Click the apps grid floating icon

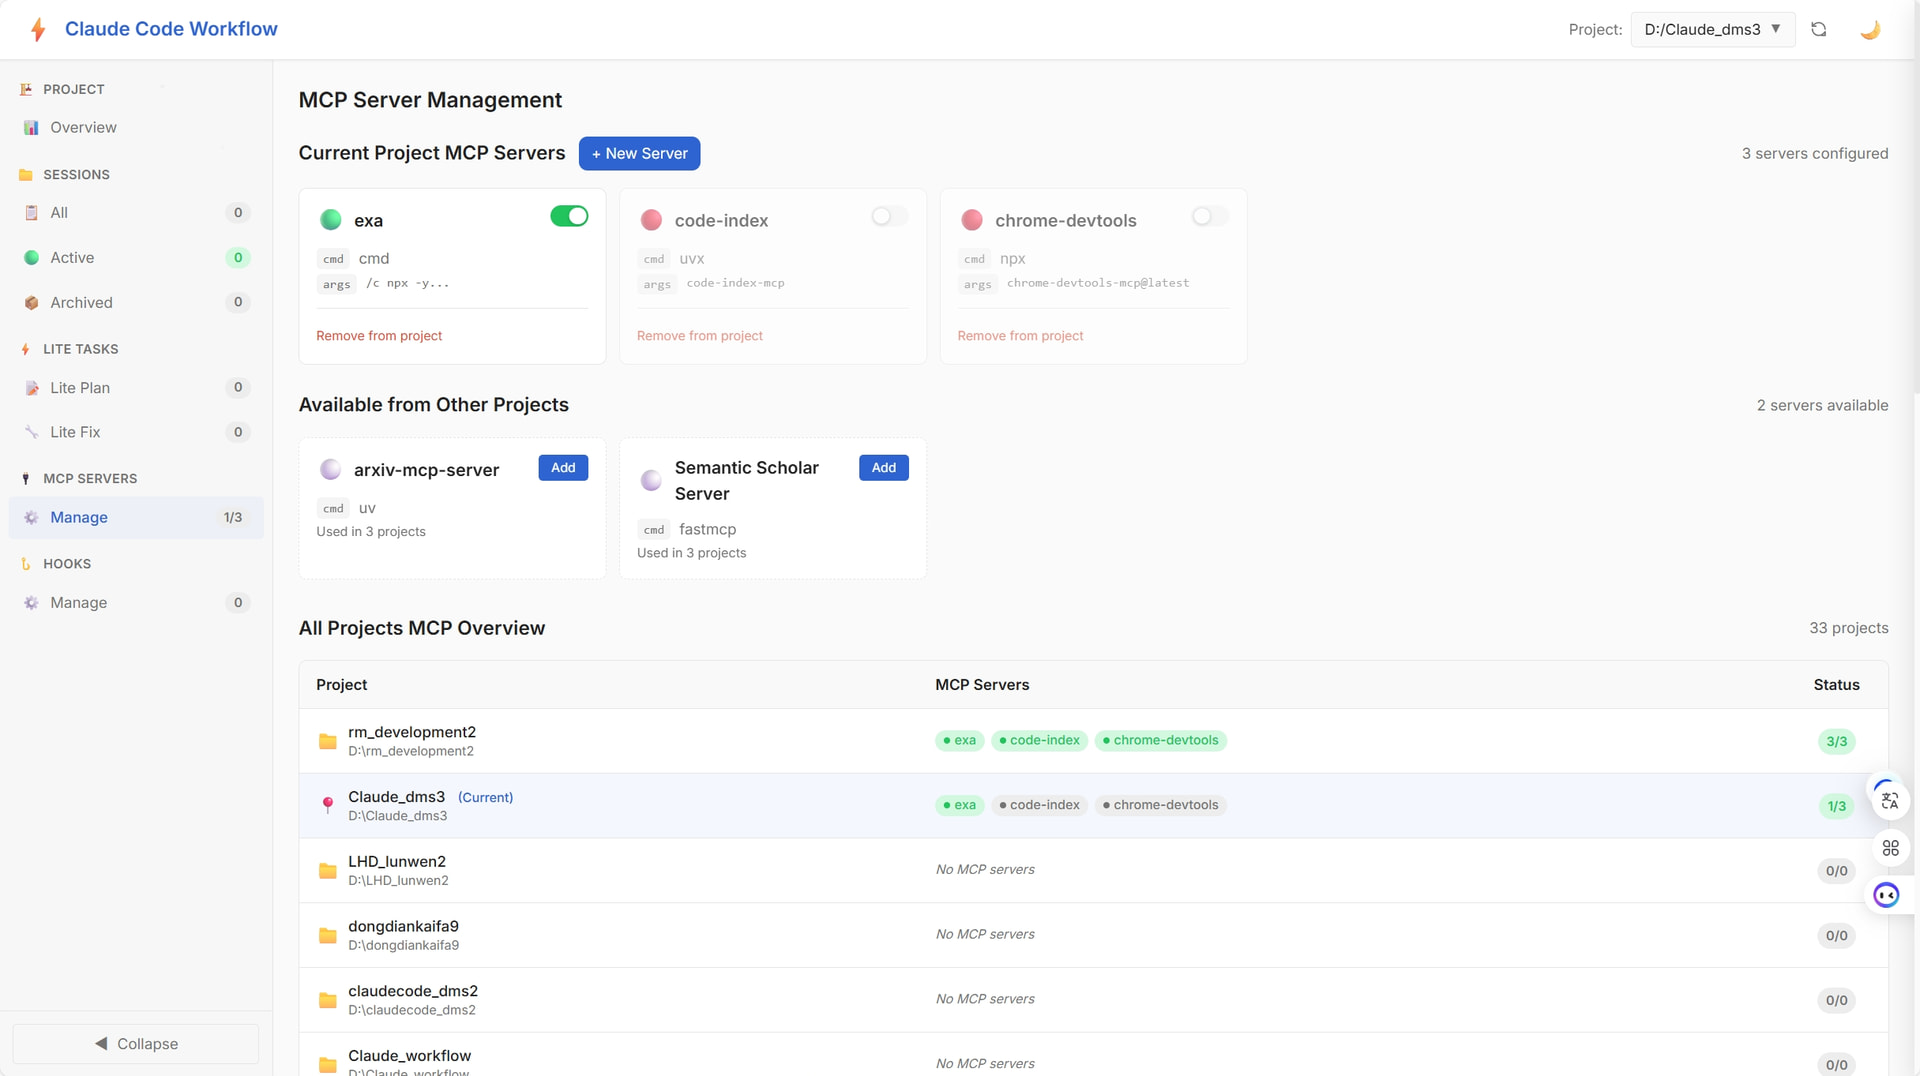click(x=1890, y=848)
